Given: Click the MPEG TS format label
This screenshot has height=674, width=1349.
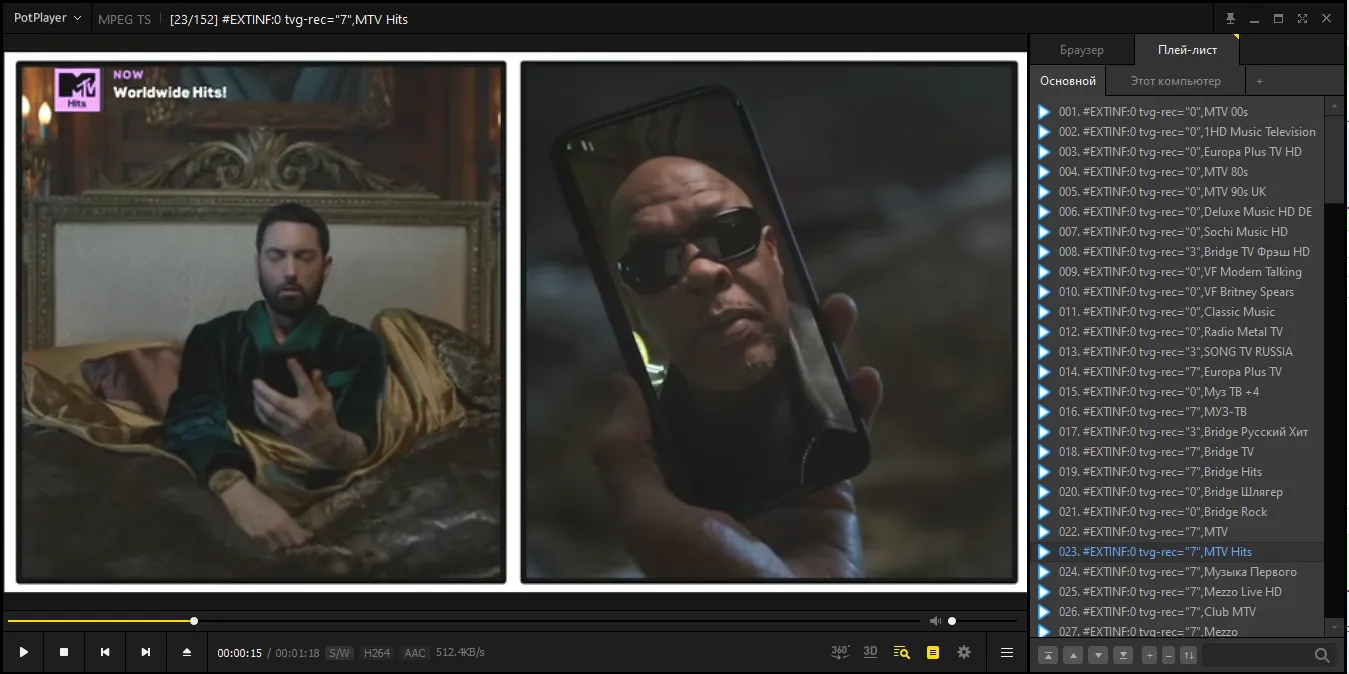Looking at the screenshot, I should [124, 19].
